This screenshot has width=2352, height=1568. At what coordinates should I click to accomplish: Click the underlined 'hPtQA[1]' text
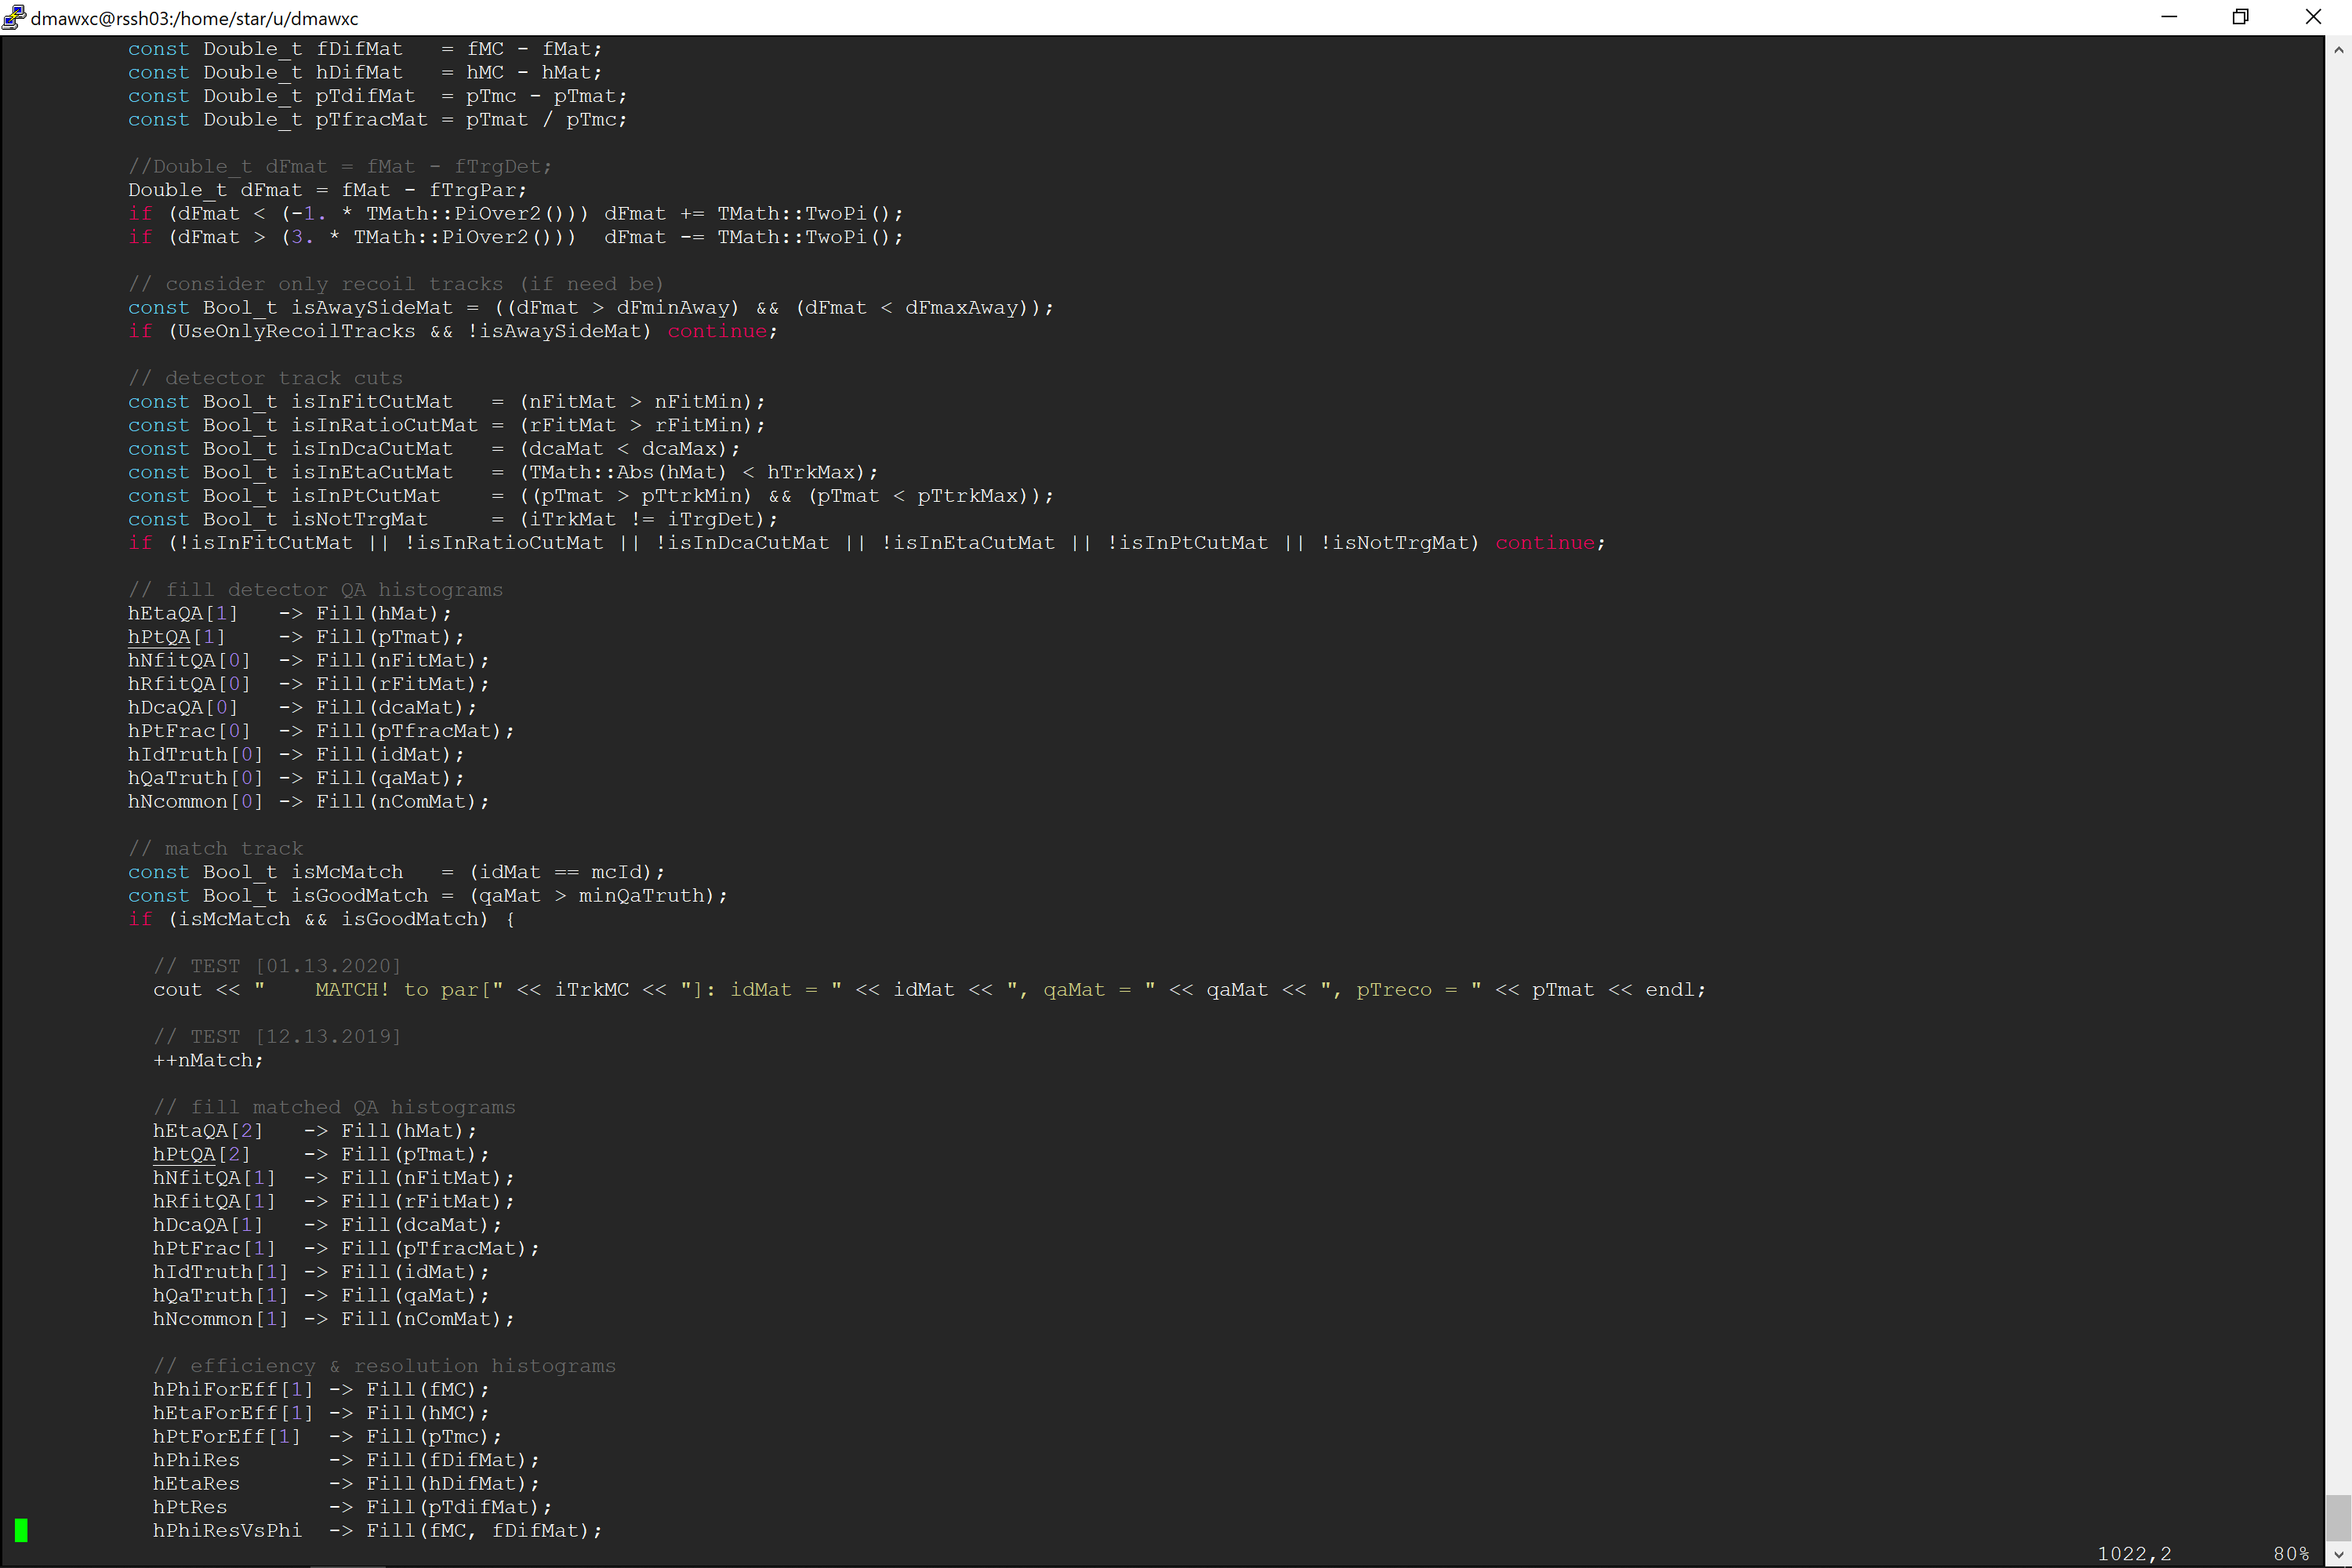(x=177, y=637)
